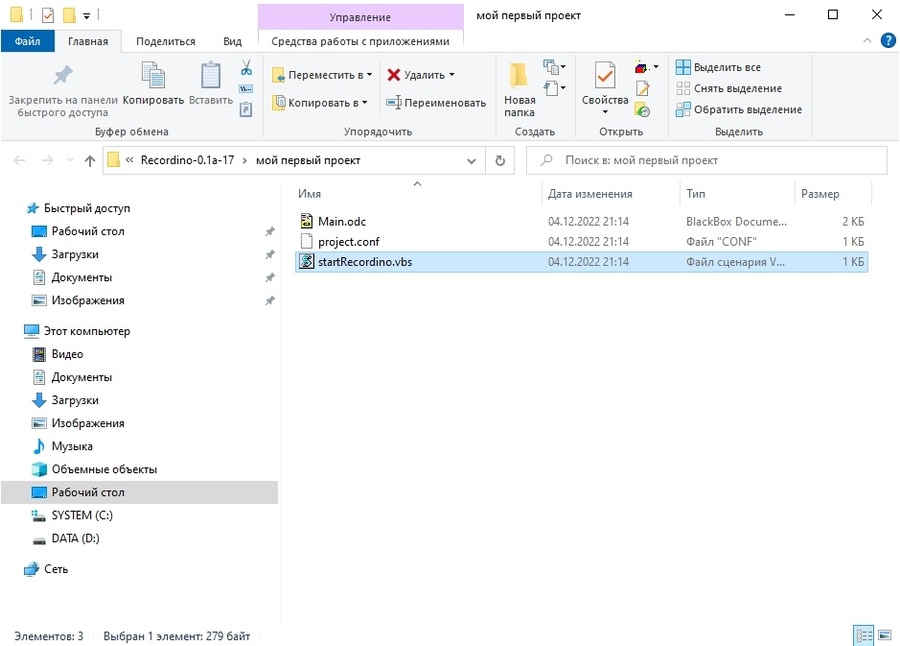Click the Pin to Quick Access icon
900x646 pixels.
click(62, 77)
